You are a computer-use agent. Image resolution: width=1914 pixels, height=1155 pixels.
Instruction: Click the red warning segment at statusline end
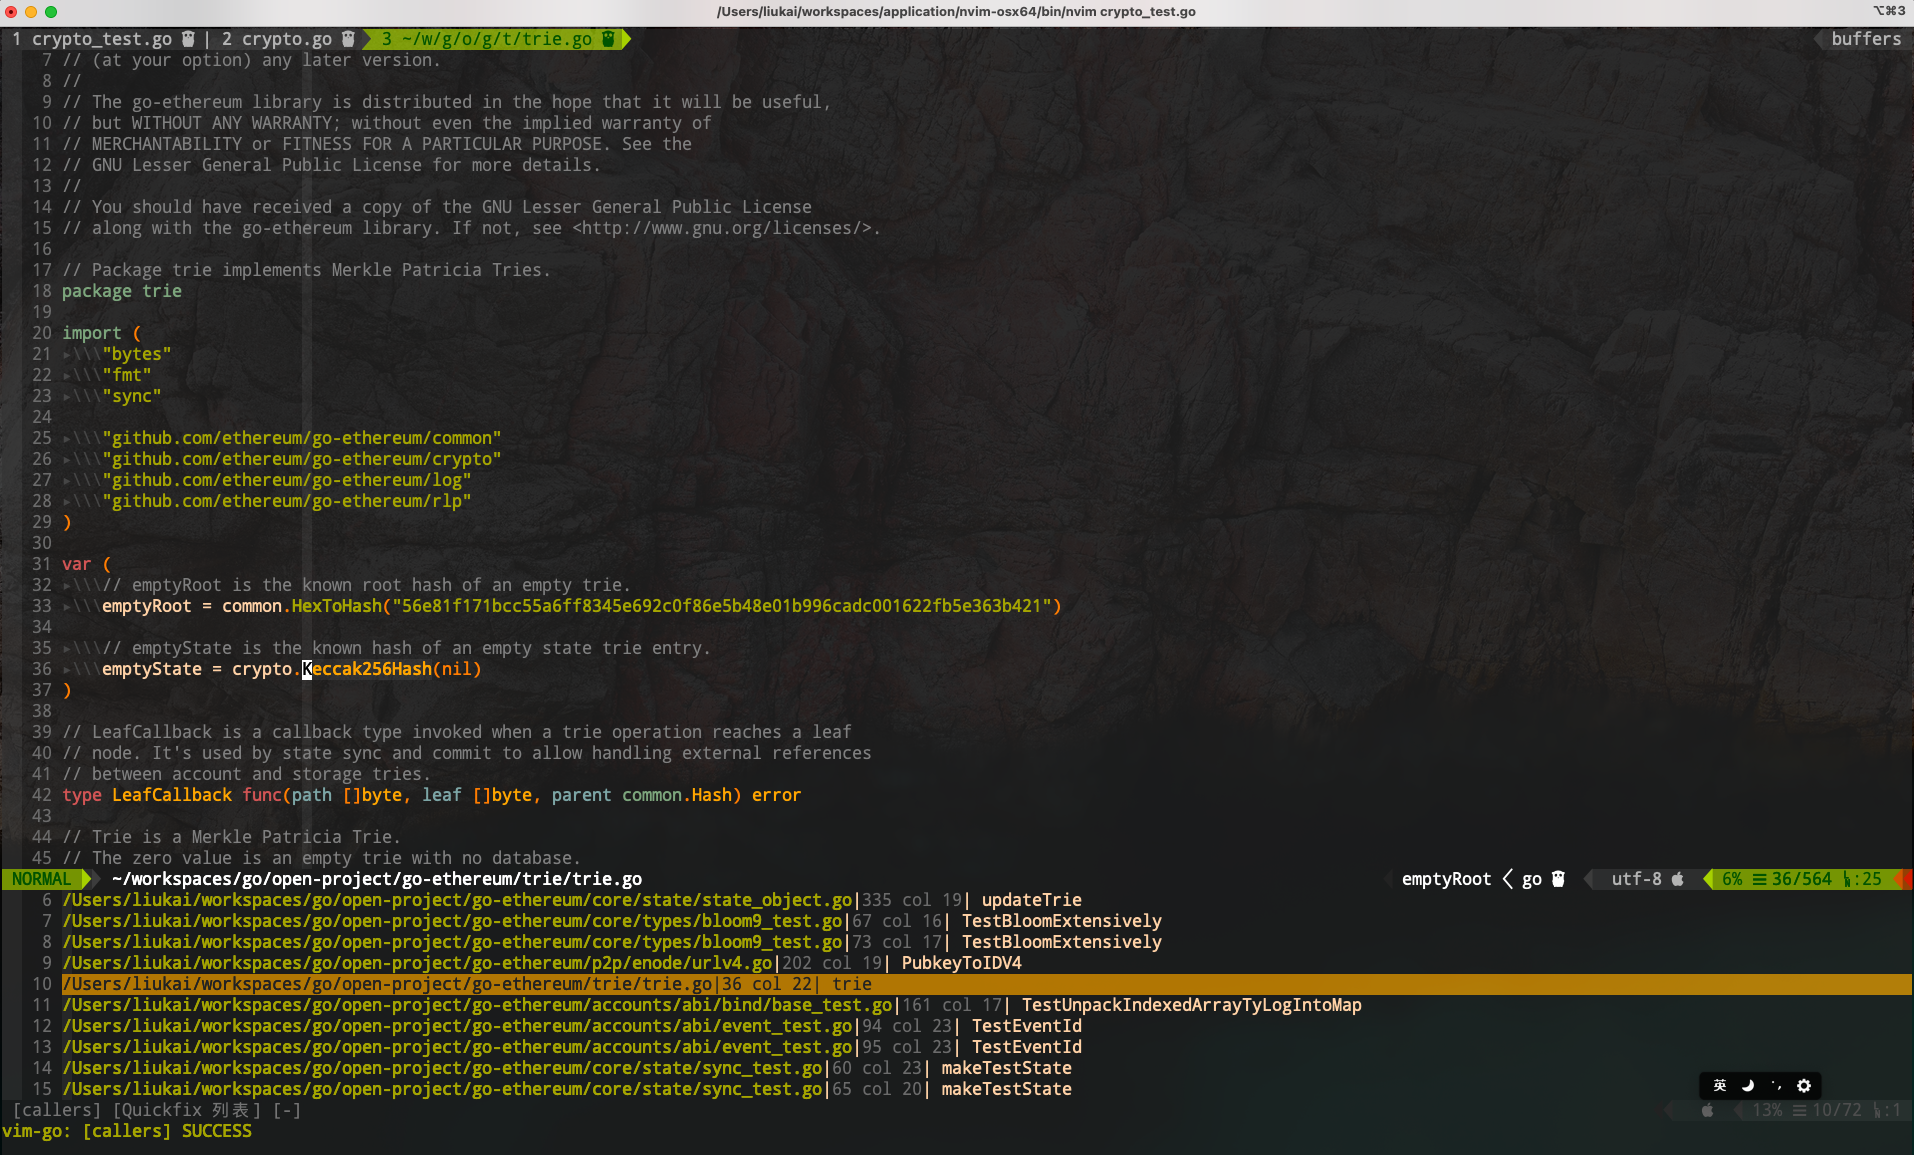click(1905, 879)
